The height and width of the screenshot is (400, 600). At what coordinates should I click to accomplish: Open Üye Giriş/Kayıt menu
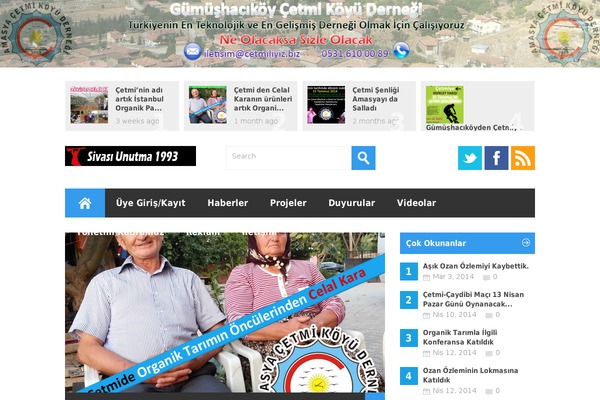coord(150,203)
